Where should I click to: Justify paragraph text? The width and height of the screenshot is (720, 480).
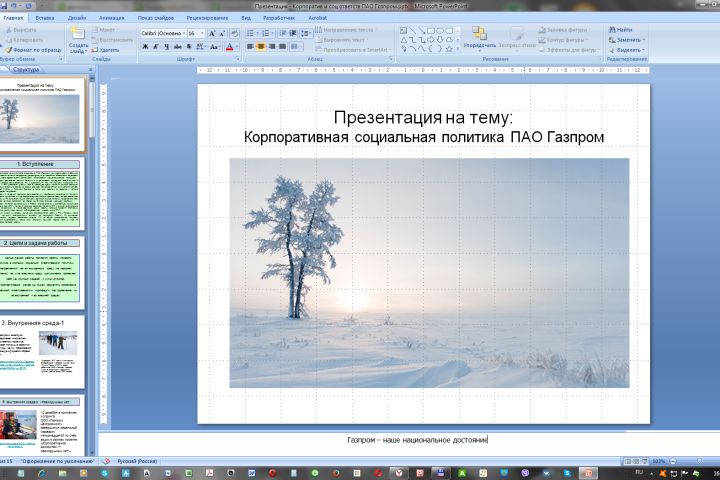point(282,47)
